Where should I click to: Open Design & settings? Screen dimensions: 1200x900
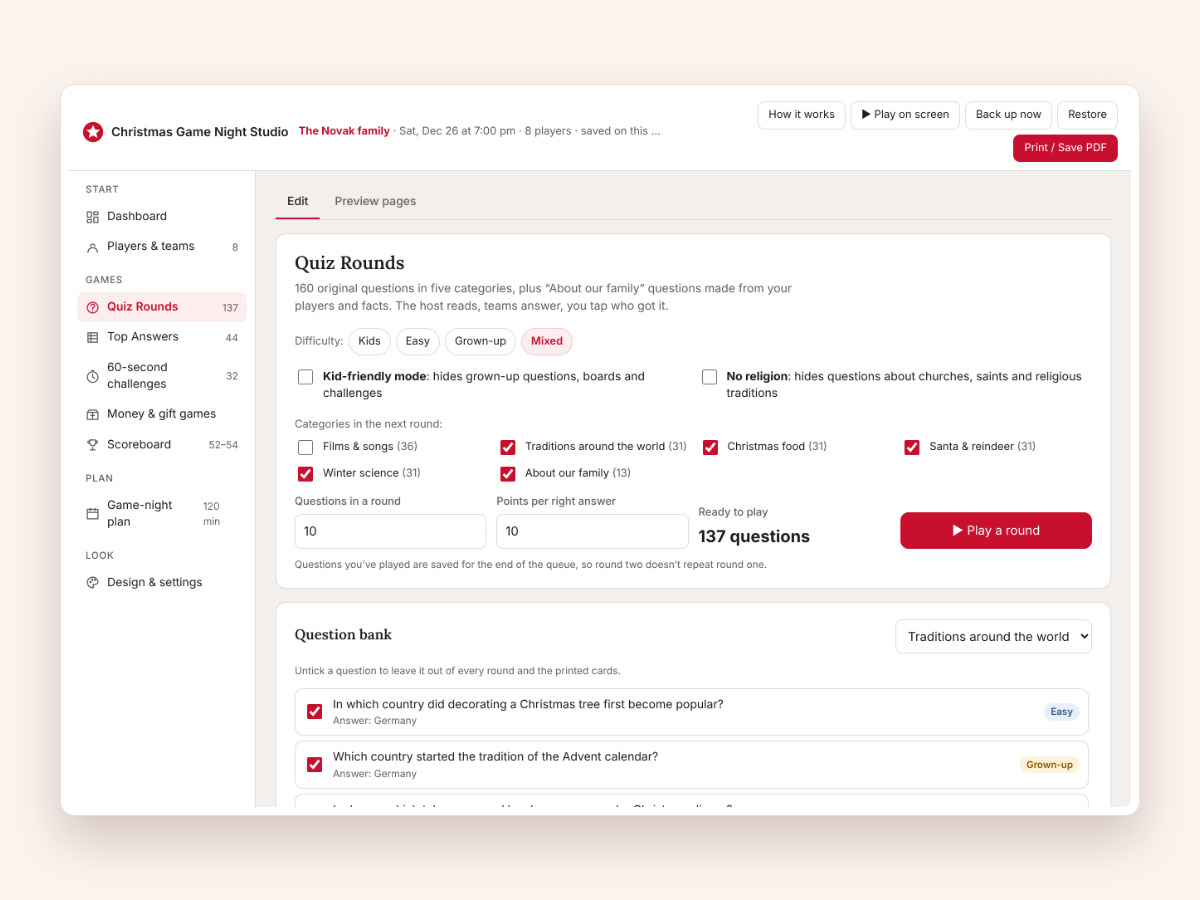pos(162,582)
